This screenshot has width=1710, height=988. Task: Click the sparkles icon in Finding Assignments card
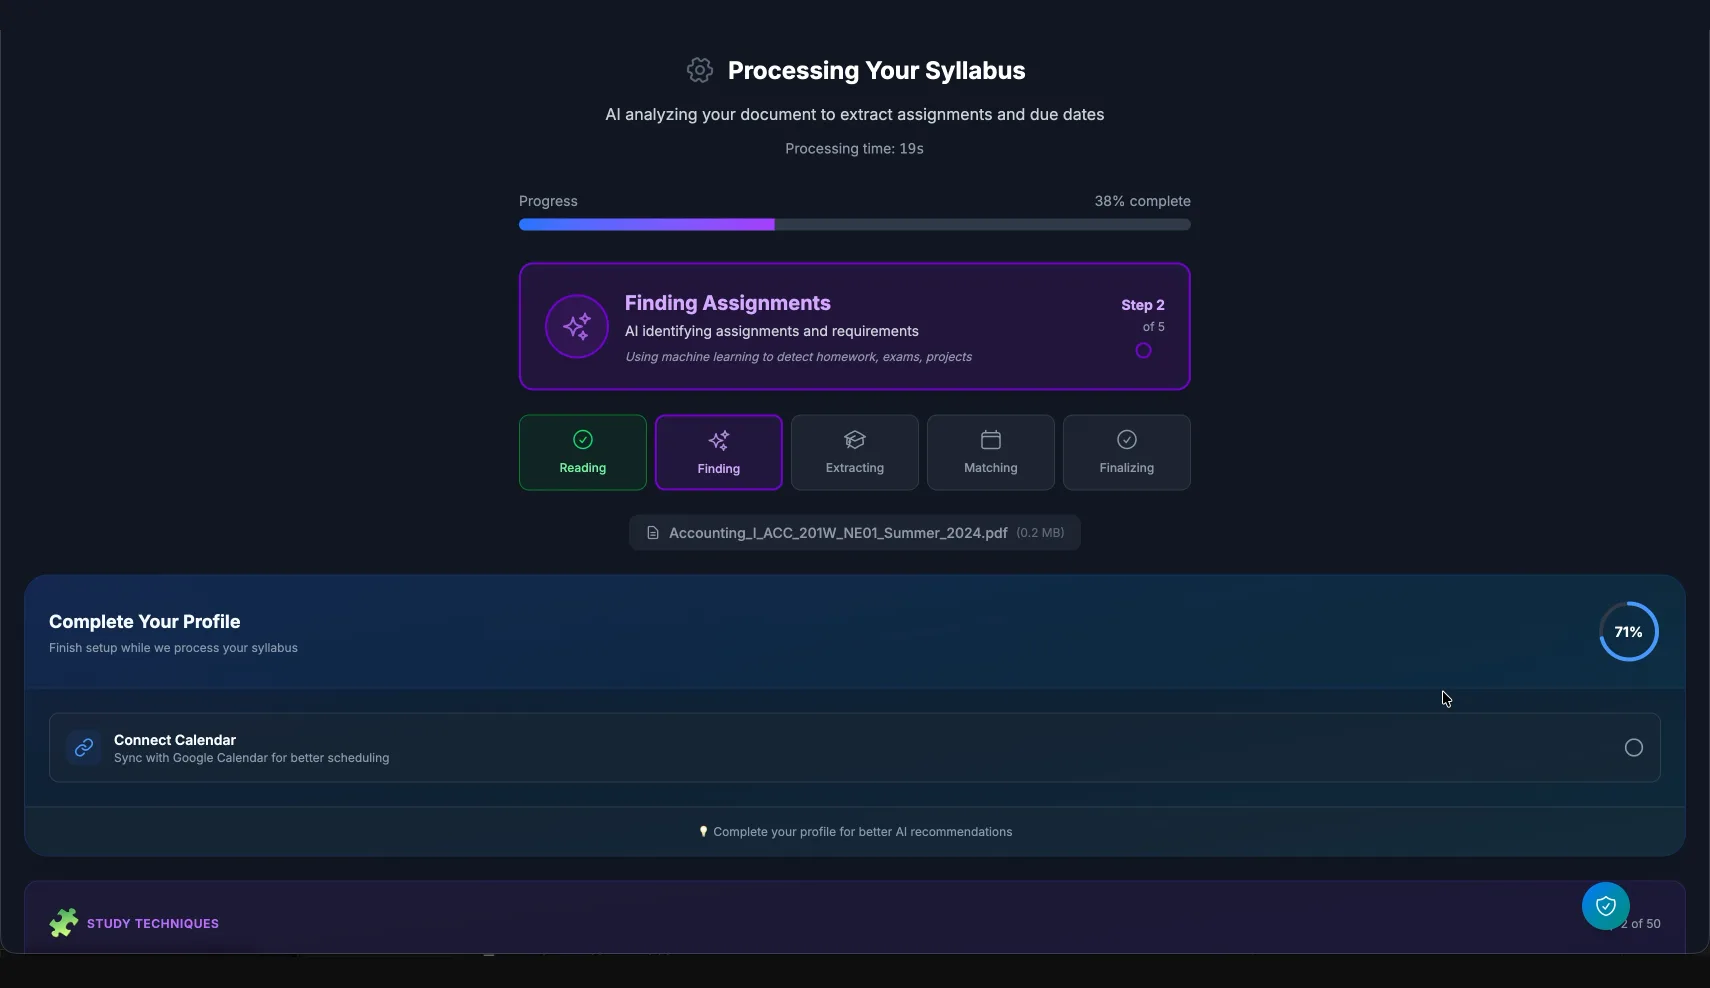pyautogui.click(x=577, y=326)
